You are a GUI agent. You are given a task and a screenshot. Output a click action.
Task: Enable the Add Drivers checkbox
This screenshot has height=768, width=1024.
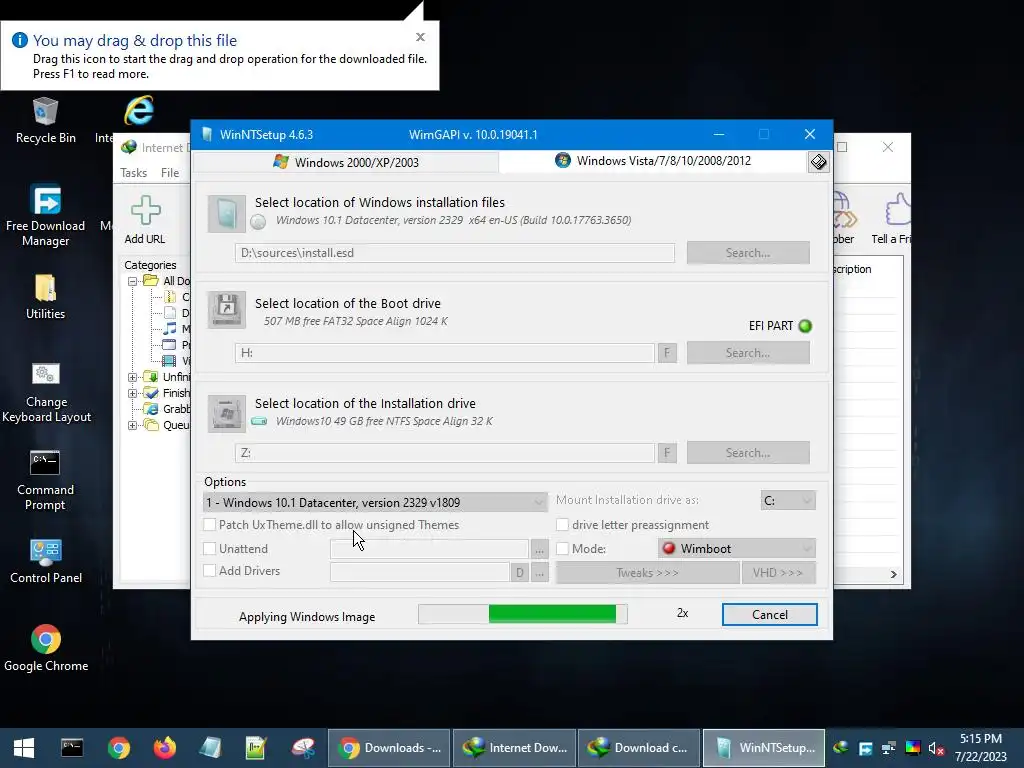tap(210, 570)
